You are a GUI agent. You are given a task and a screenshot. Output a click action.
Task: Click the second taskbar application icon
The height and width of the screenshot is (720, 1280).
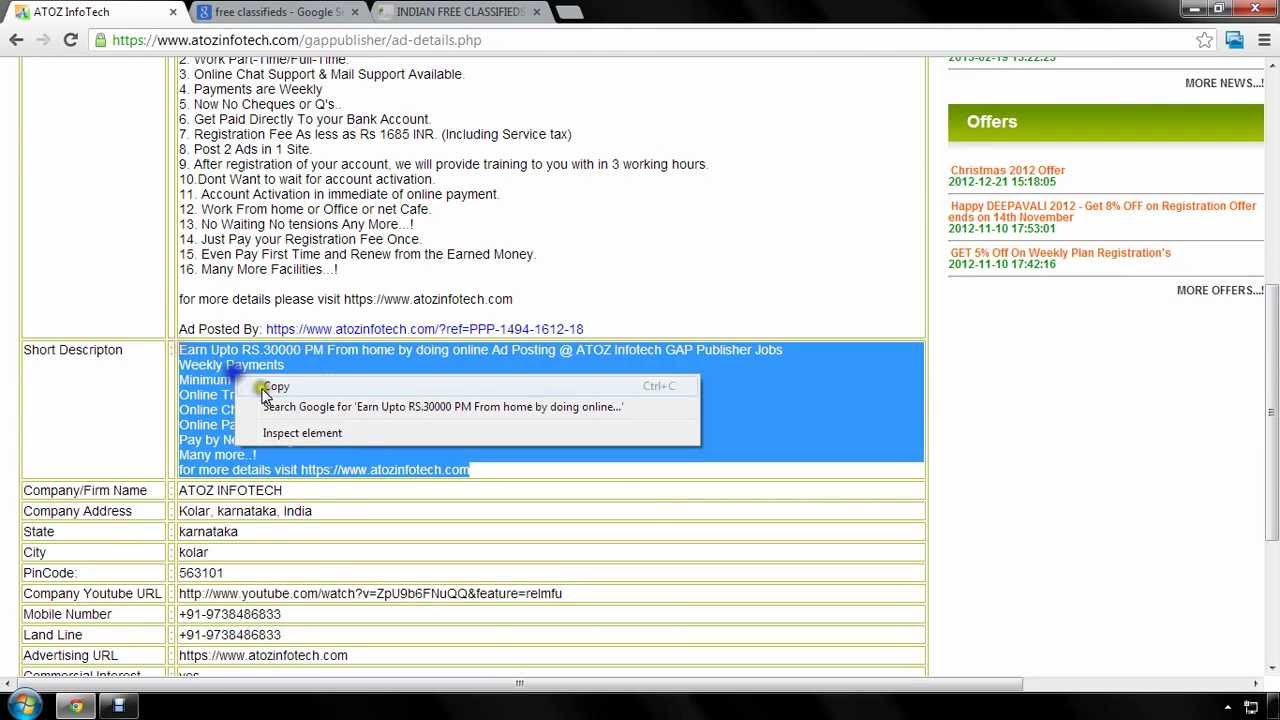(118, 706)
